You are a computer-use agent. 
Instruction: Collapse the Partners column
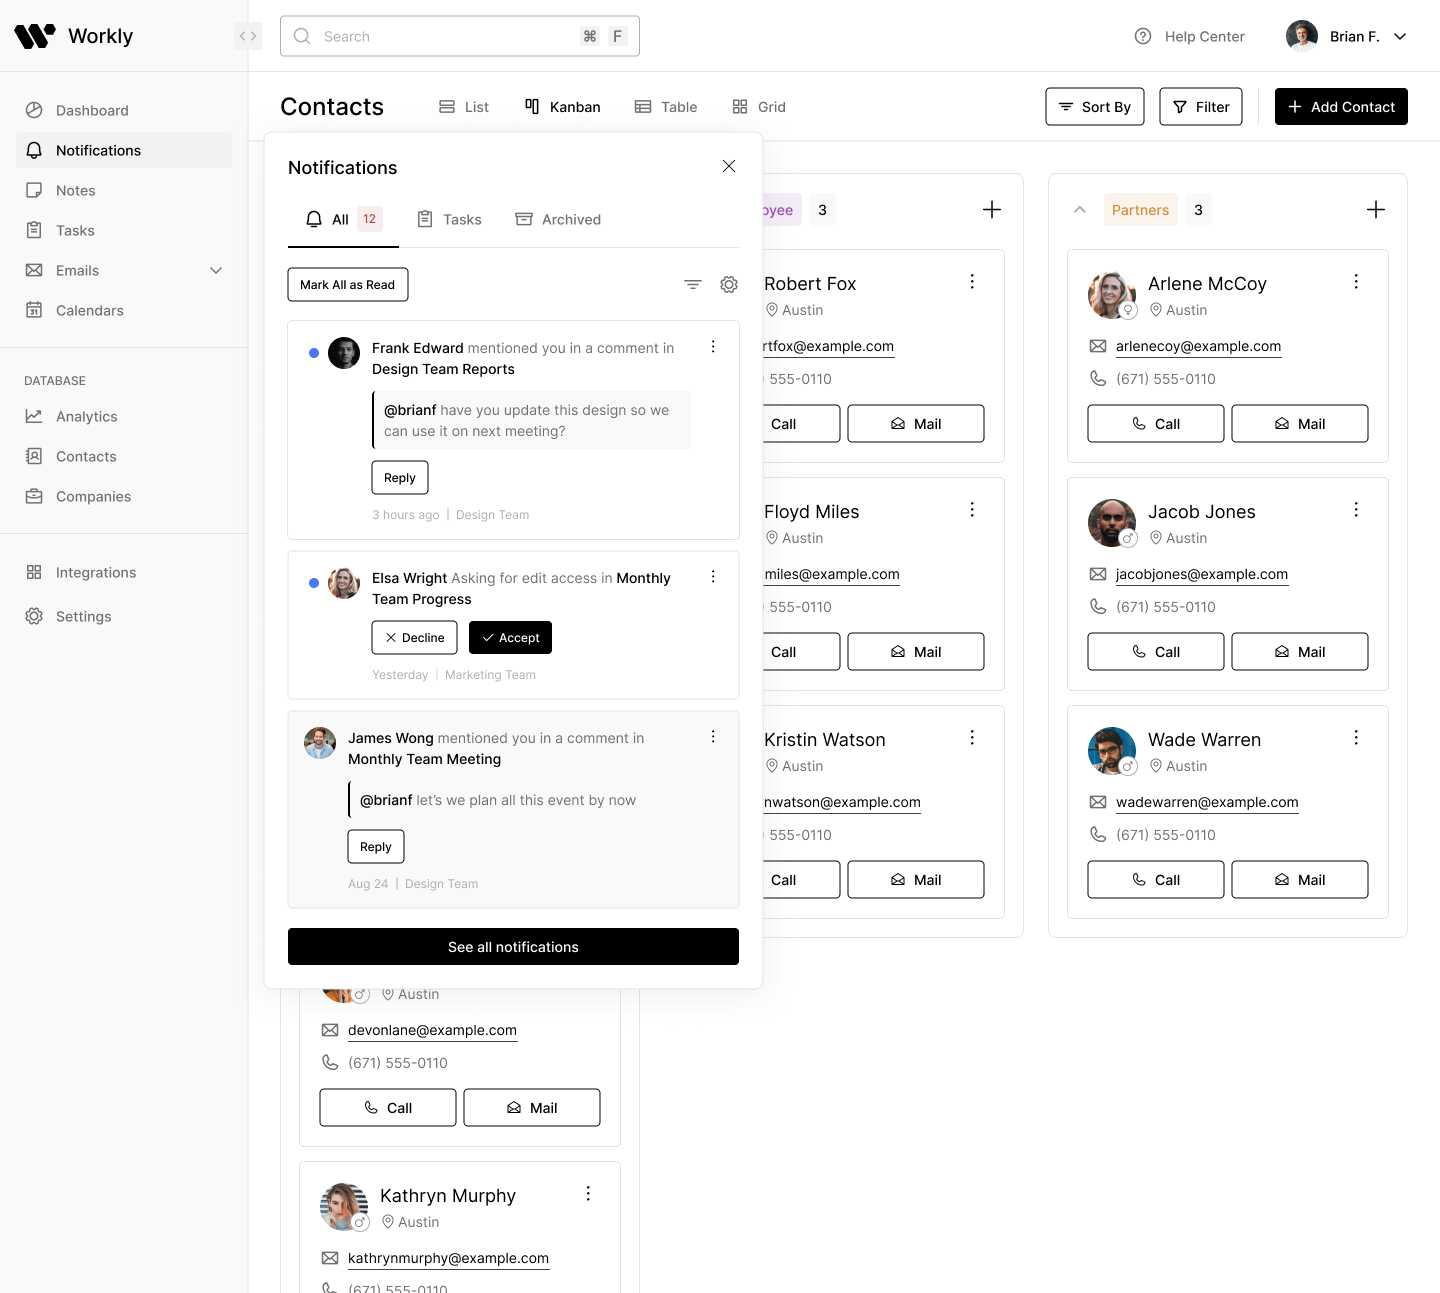tap(1080, 210)
